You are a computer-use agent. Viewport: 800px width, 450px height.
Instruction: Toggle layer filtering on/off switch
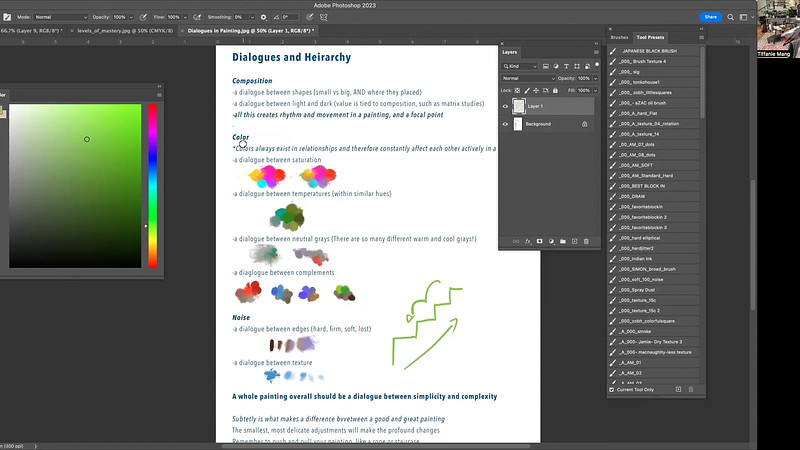pyautogui.click(x=597, y=65)
